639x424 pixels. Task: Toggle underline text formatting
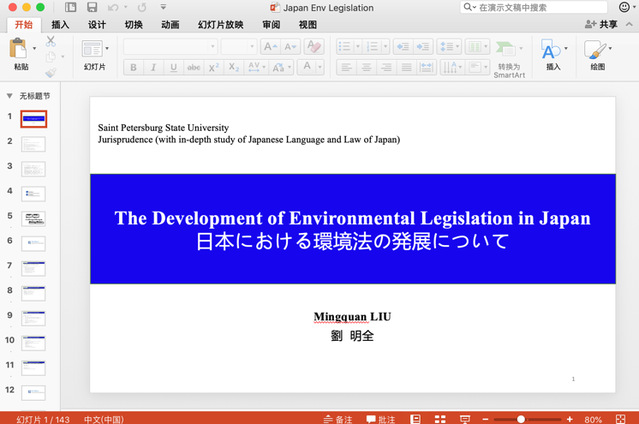[x=173, y=67]
